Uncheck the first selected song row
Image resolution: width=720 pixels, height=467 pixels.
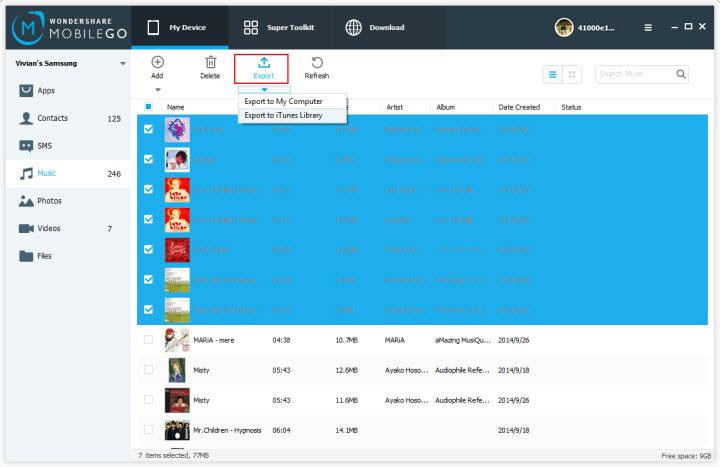148,129
